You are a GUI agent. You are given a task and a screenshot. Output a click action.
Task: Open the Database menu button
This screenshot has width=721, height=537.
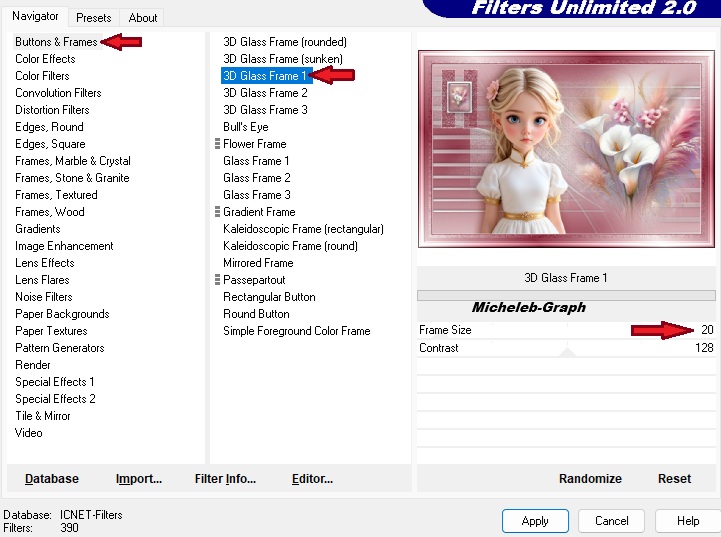[x=52, y=479]
